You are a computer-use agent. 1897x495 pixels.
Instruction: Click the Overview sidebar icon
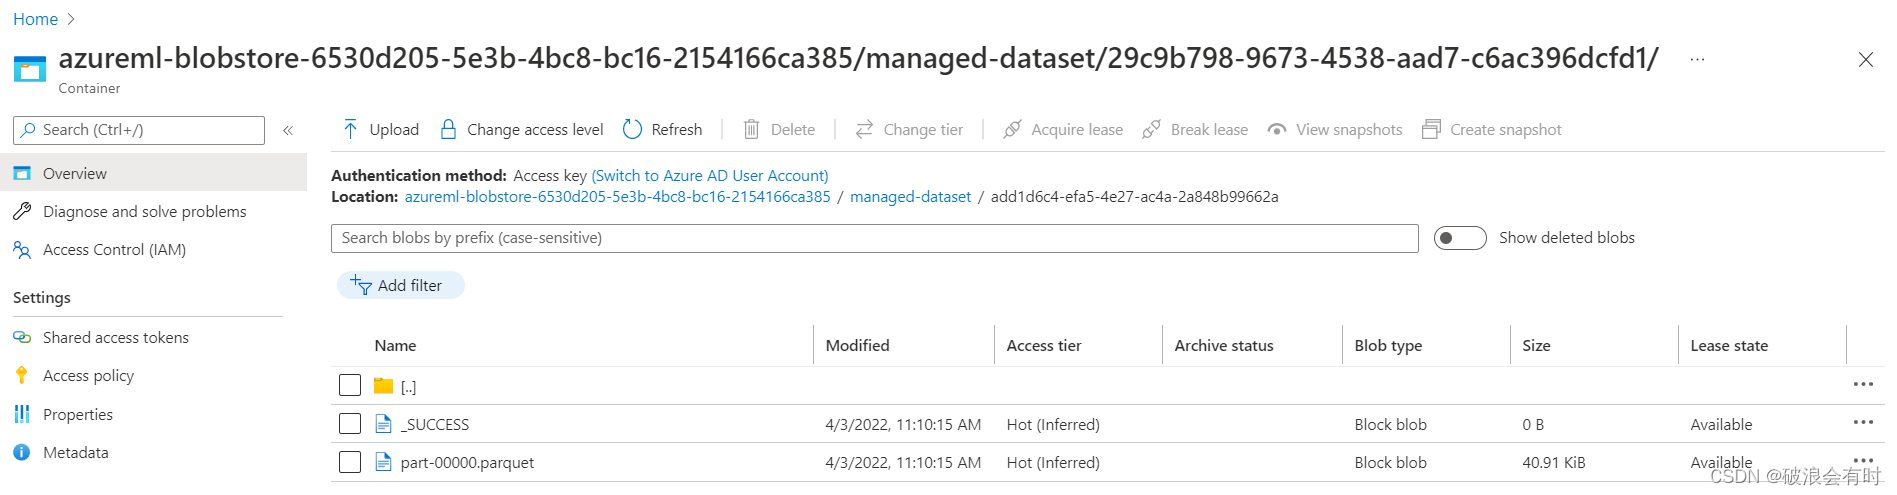(x=22, y=173)
